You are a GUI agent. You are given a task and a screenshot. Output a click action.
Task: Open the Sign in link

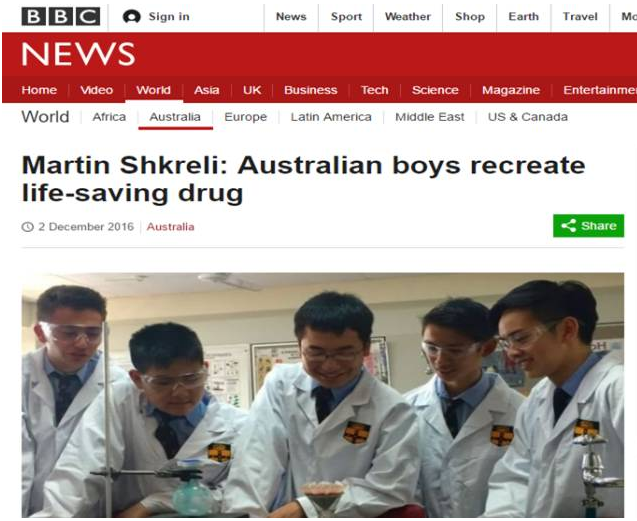(169, 17)
